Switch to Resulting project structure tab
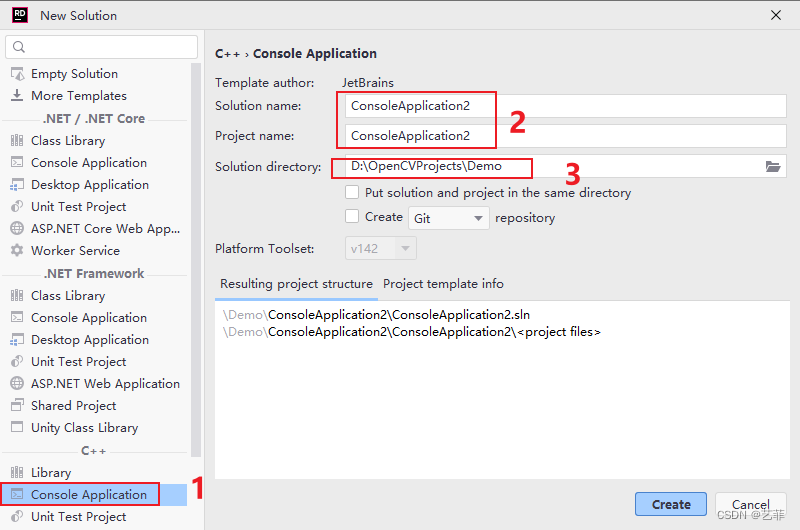 tap(296, 284)
